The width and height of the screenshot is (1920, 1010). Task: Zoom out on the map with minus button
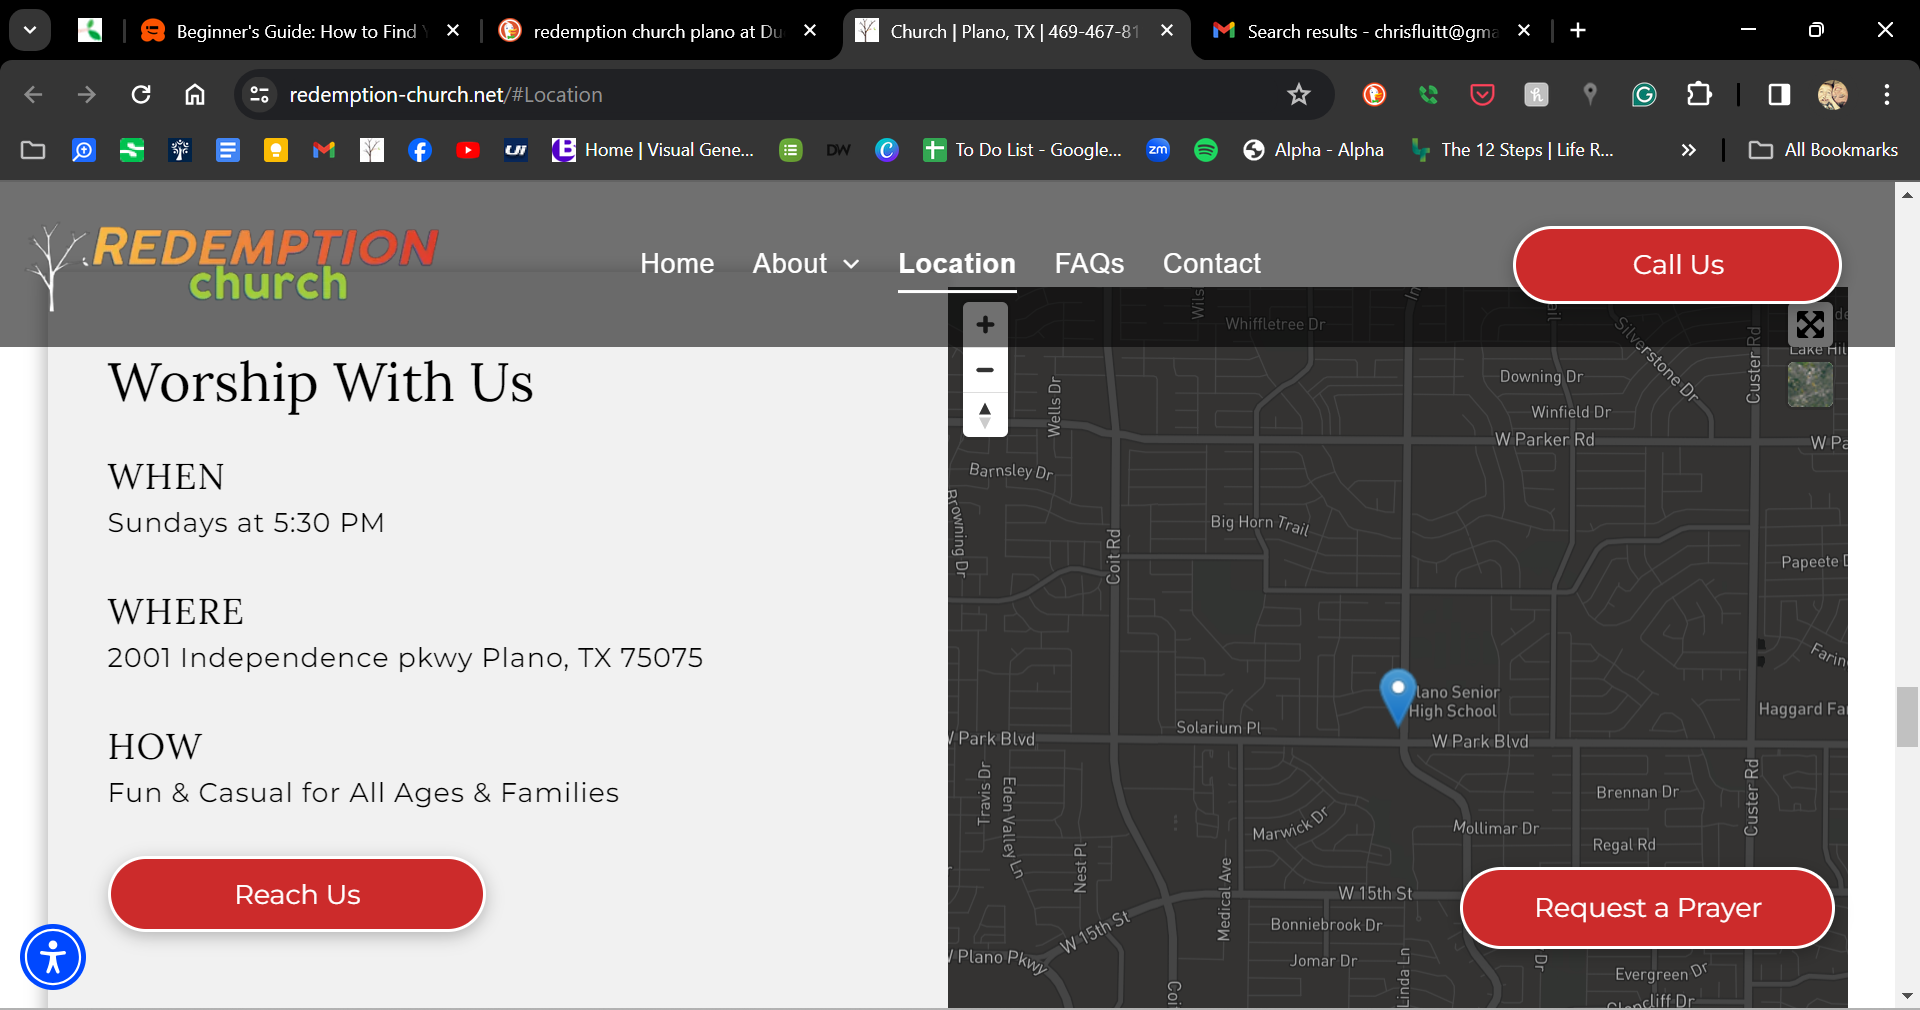coord(985,370)
